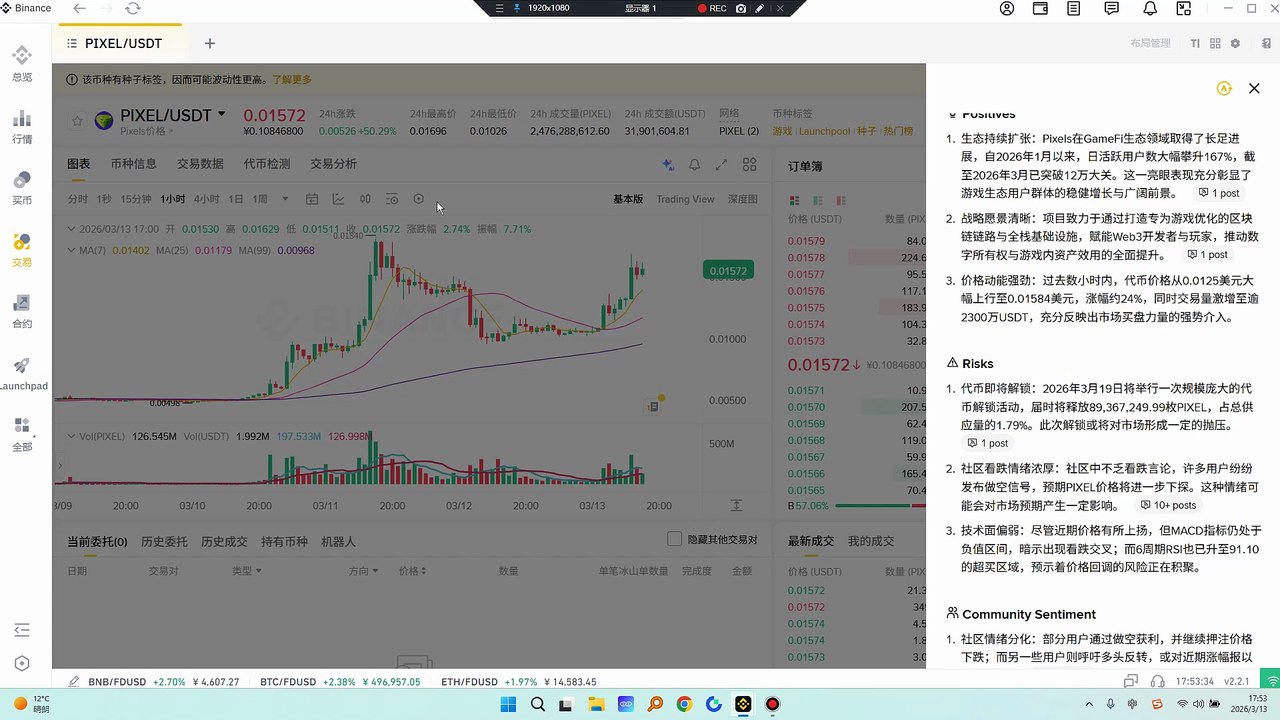Expand more time intervals dropdown arrow
The image size is (1280, 720).
click(x=285, y=199)
